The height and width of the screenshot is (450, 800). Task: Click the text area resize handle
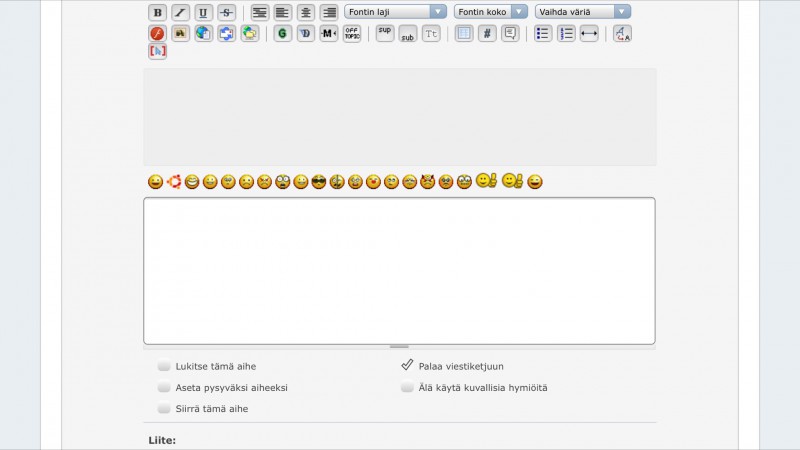coord(399,347)
